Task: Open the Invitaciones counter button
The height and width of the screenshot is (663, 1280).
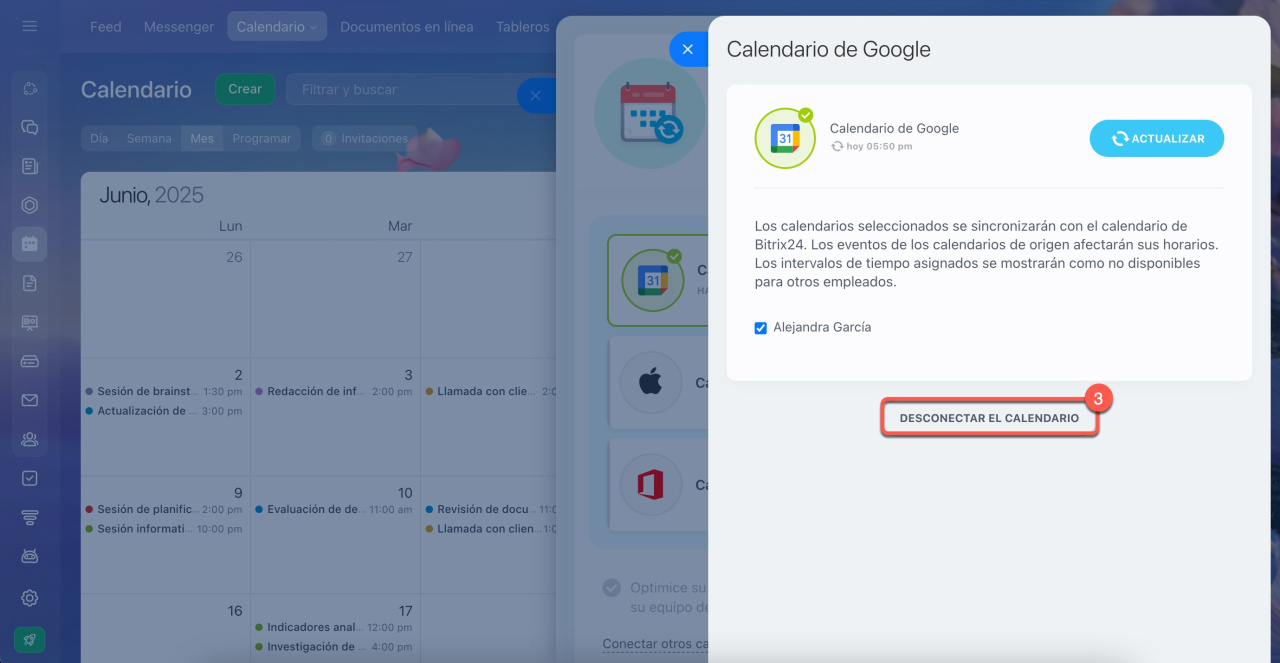Action: tap(365, 139)
